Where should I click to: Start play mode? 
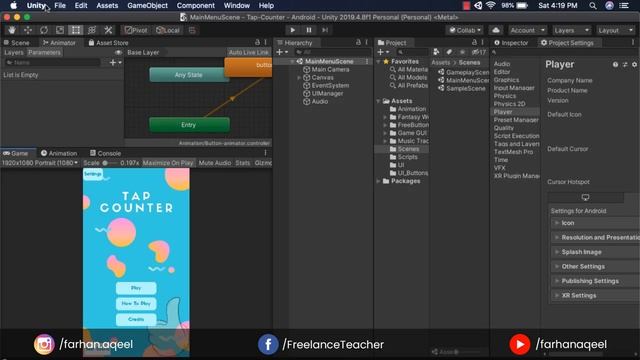[x=293, y=30]
